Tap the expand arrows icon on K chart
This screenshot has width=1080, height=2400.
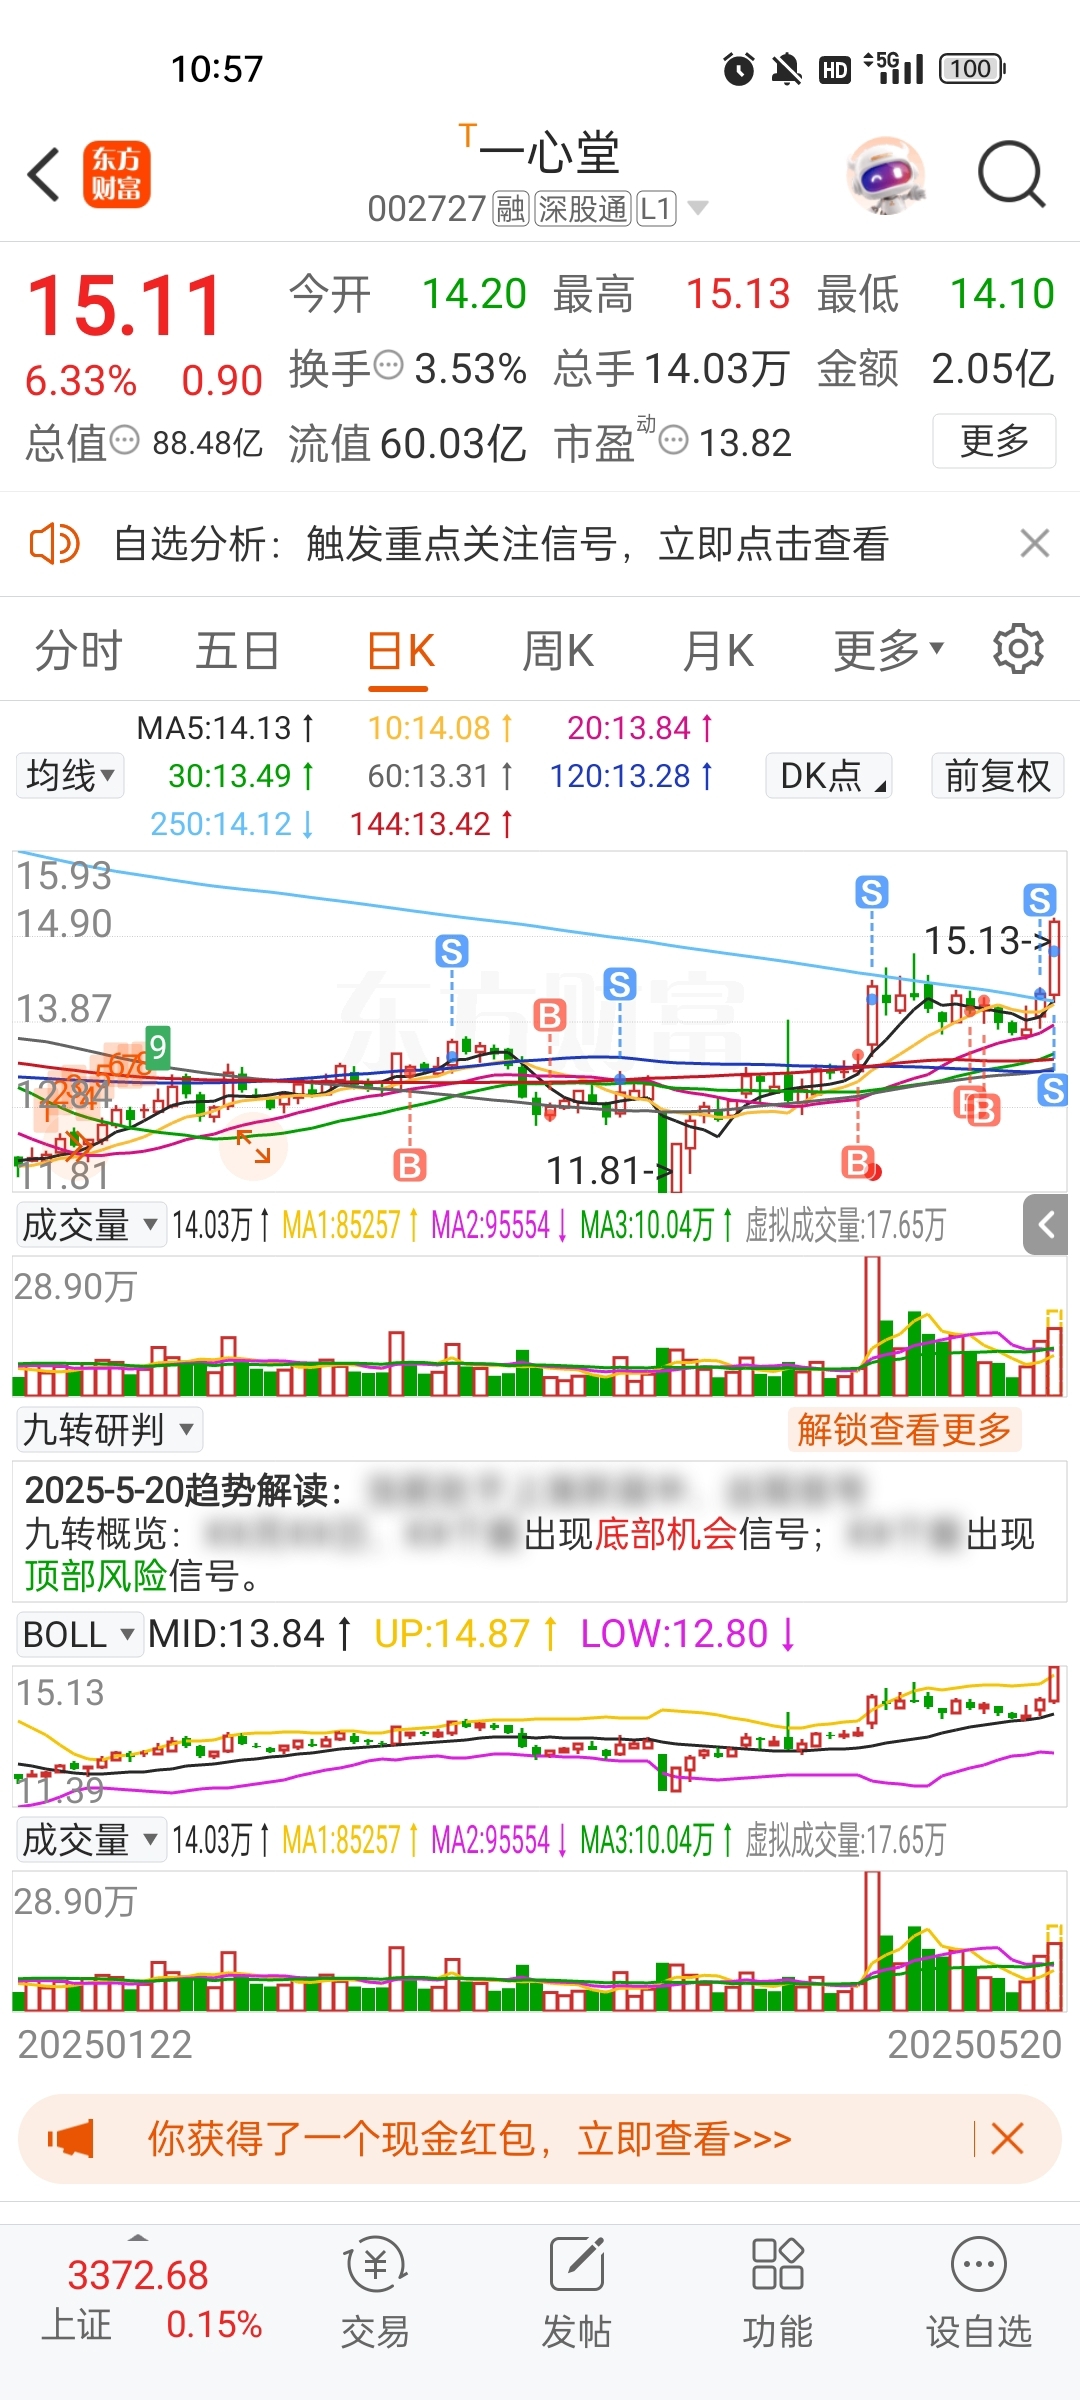click(x=253, y=1146)
